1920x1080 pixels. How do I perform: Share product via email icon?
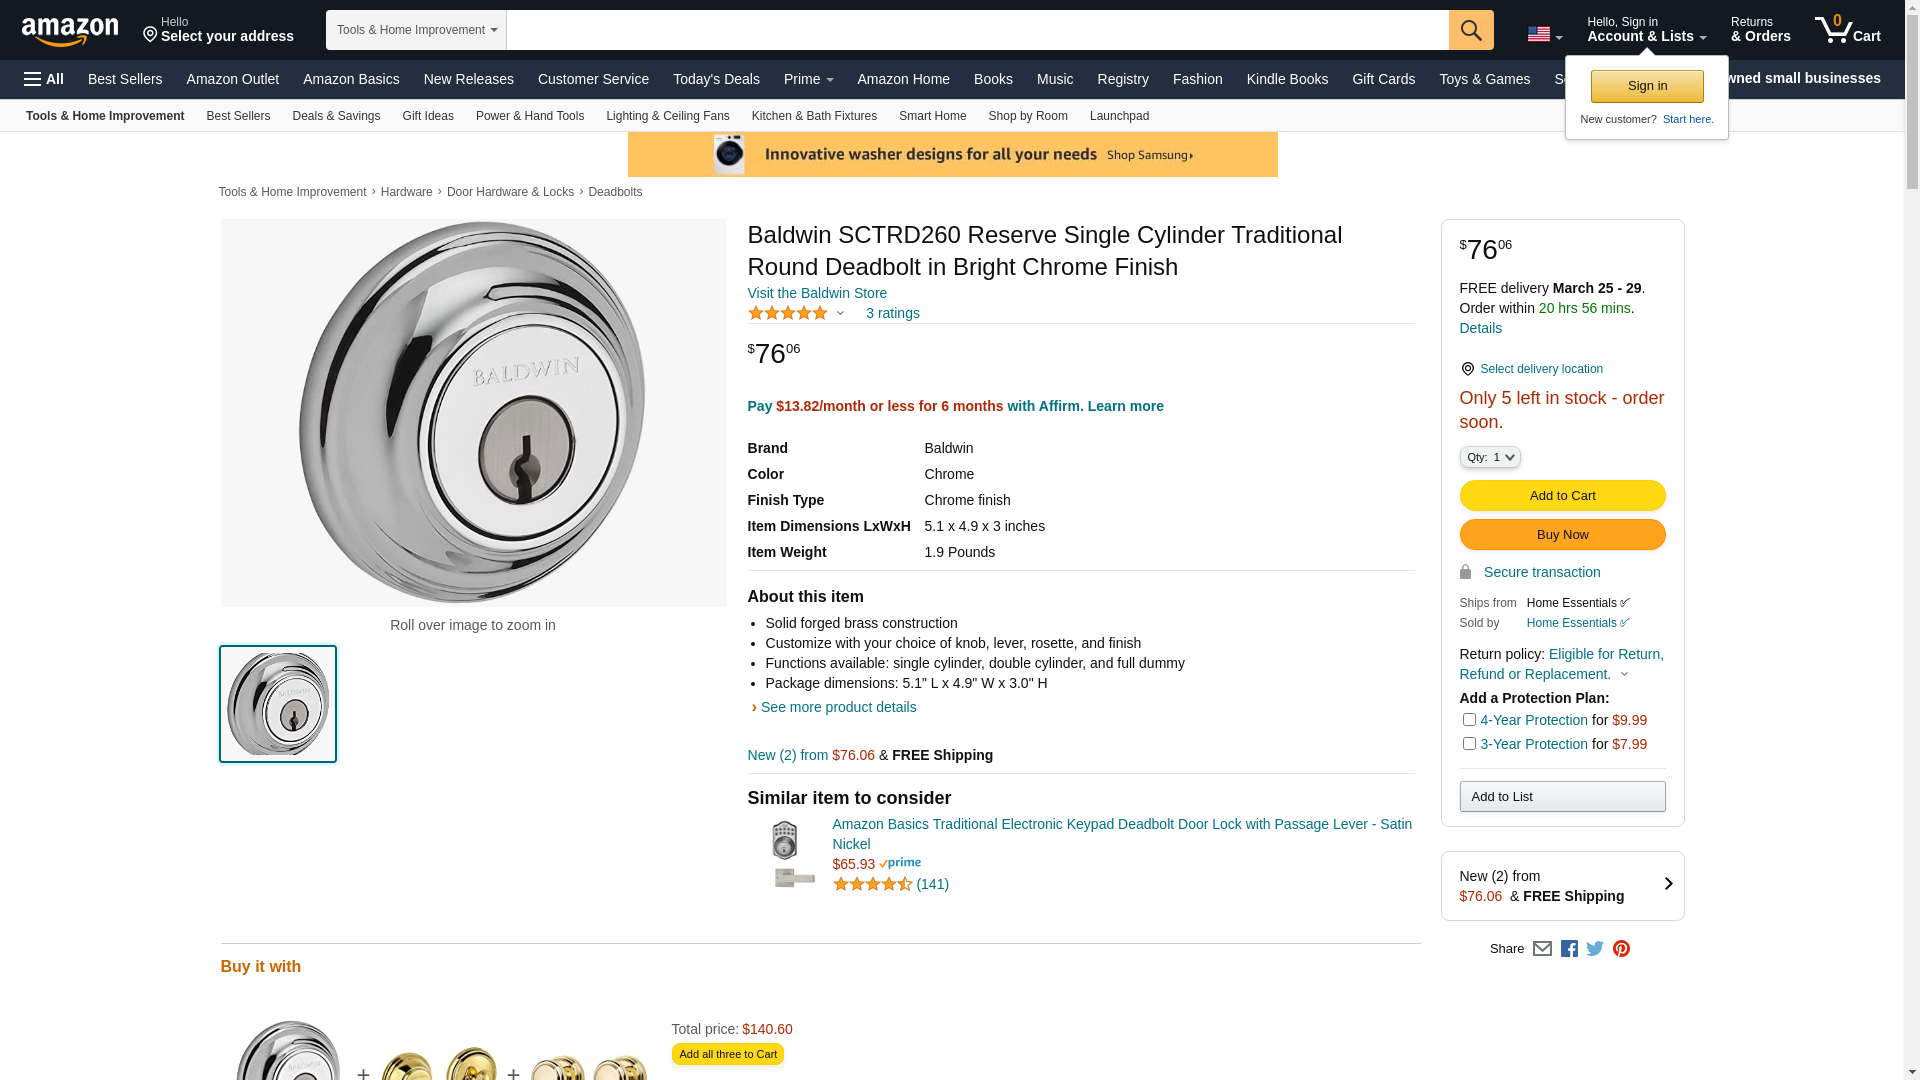click(x=1542, y=949)
